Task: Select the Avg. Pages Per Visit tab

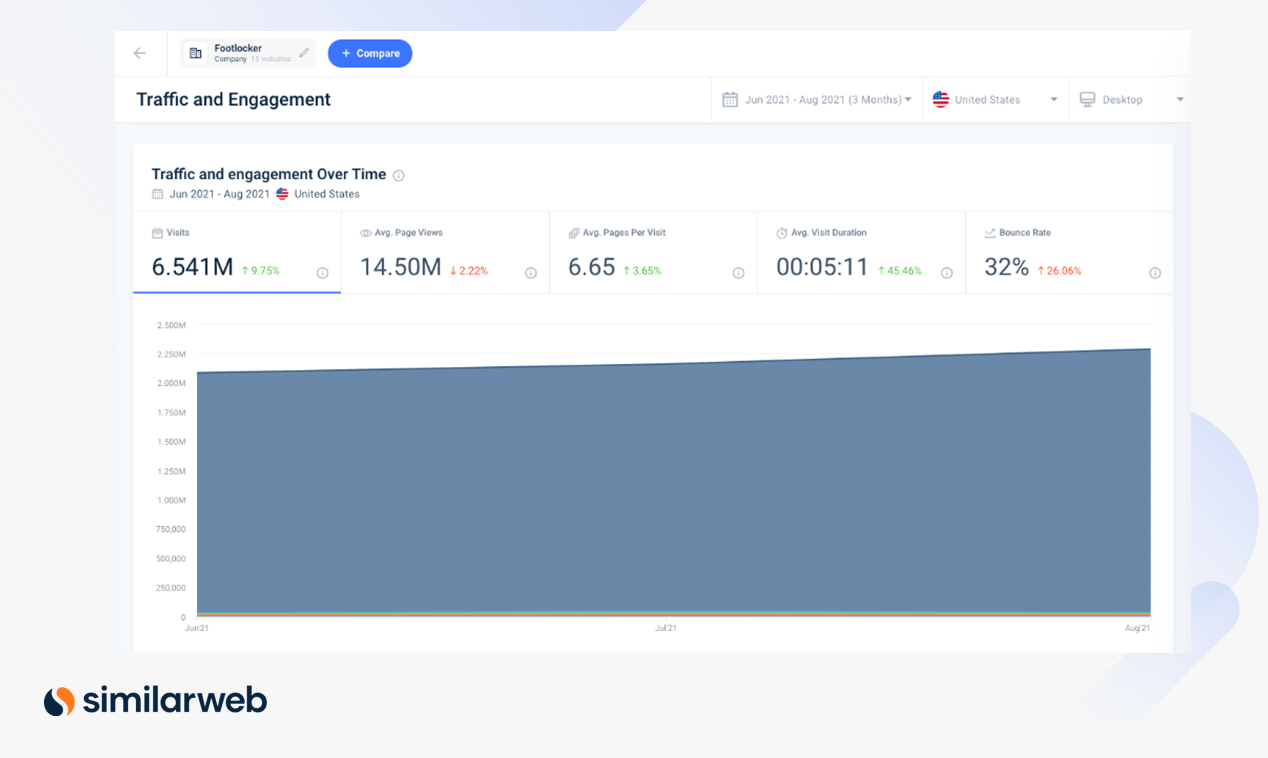Action: (653, 252)
